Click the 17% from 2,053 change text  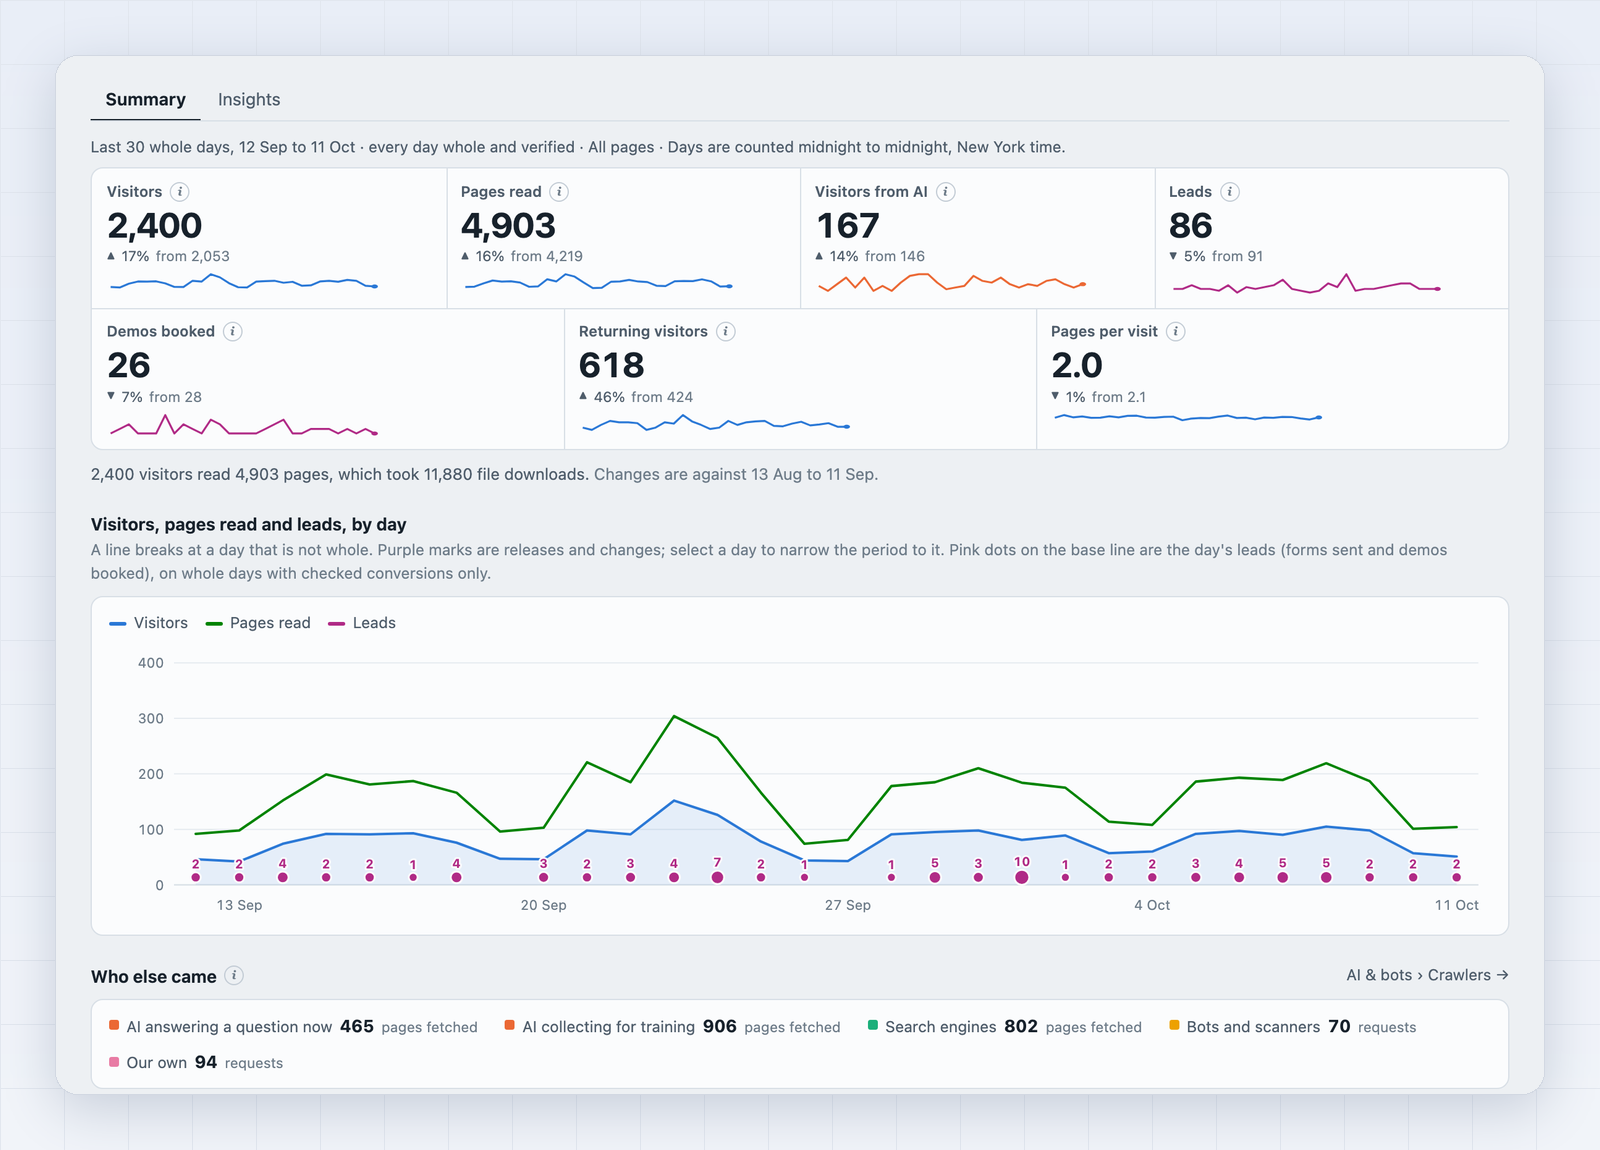pos(168,256)
